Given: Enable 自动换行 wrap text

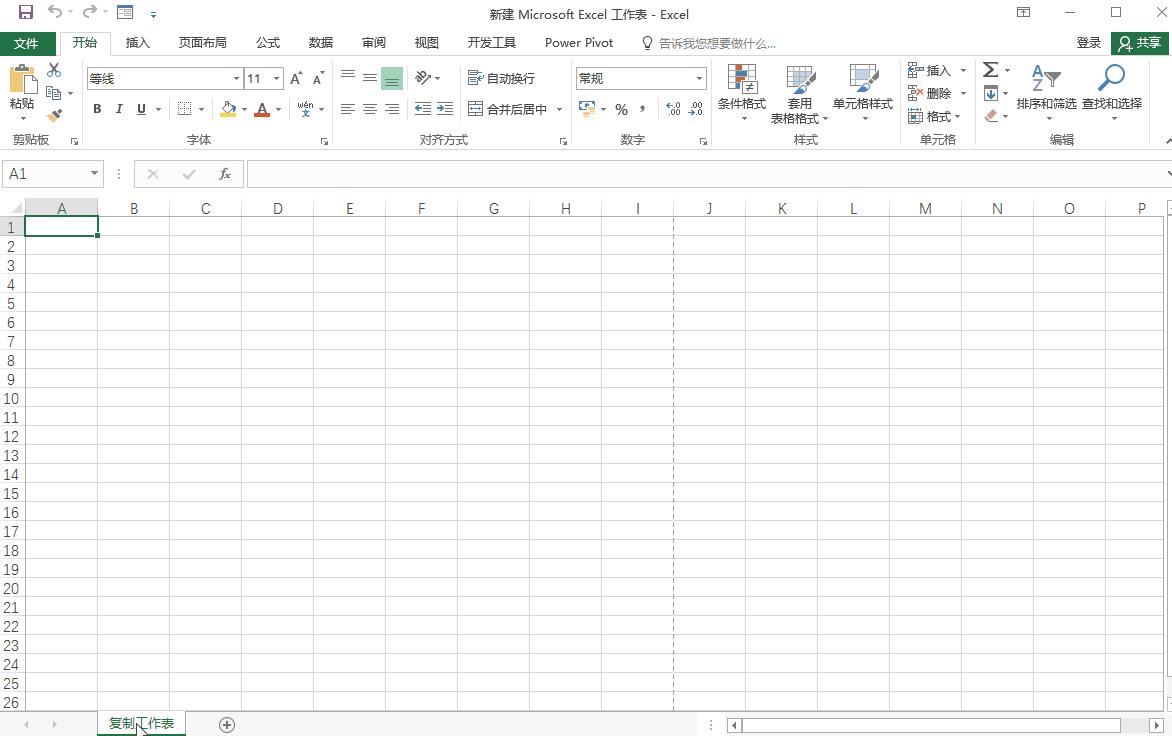Looking at the screenshot, I should [x=502, y=78].
